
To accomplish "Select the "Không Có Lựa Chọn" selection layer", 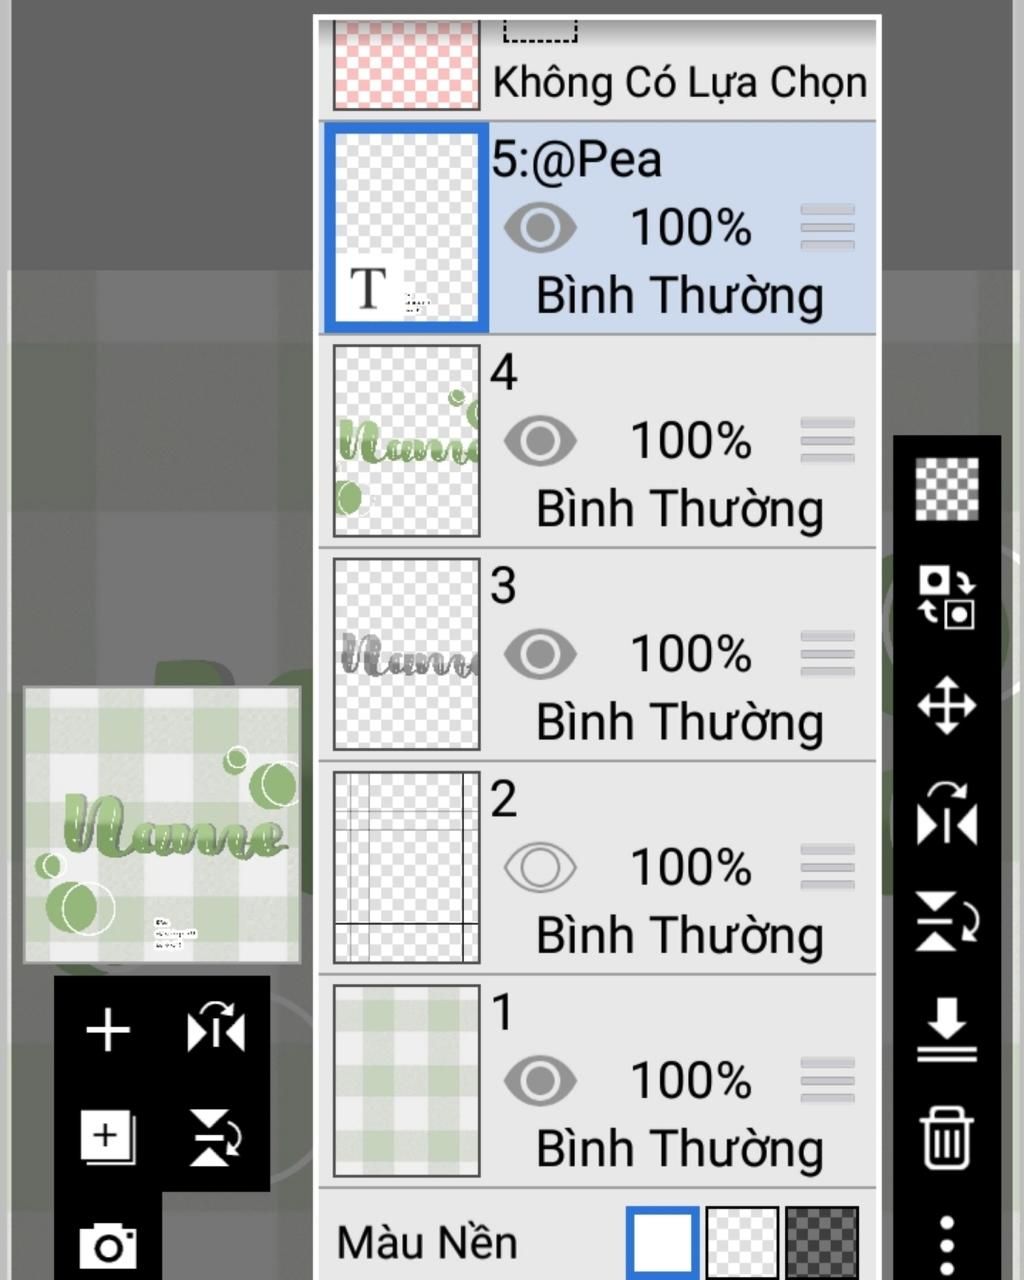I will [600, 70].
